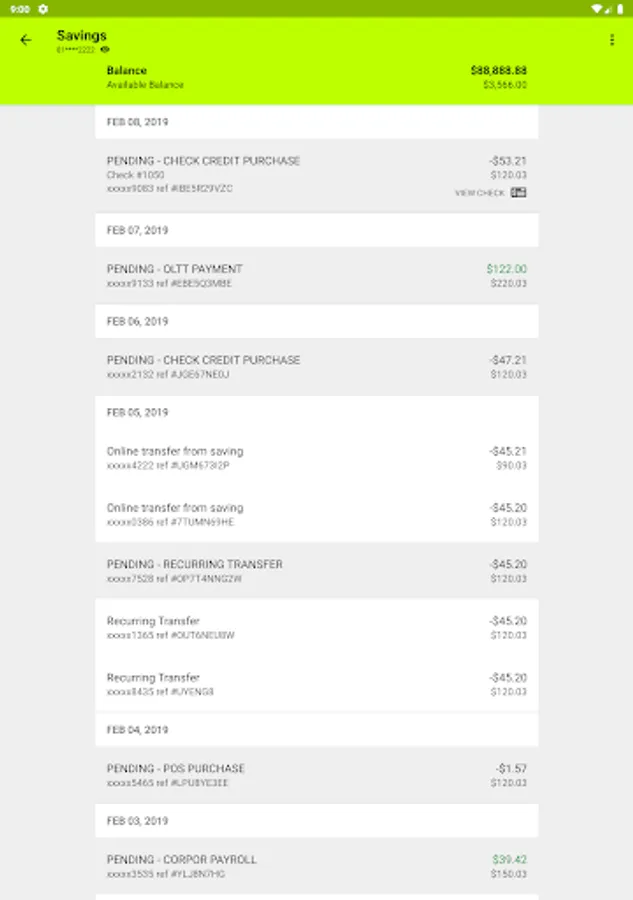Select the PENDING - CORPOR PAYROLL transaction
This screenshot has width=633, height=900.
(316, 866)
